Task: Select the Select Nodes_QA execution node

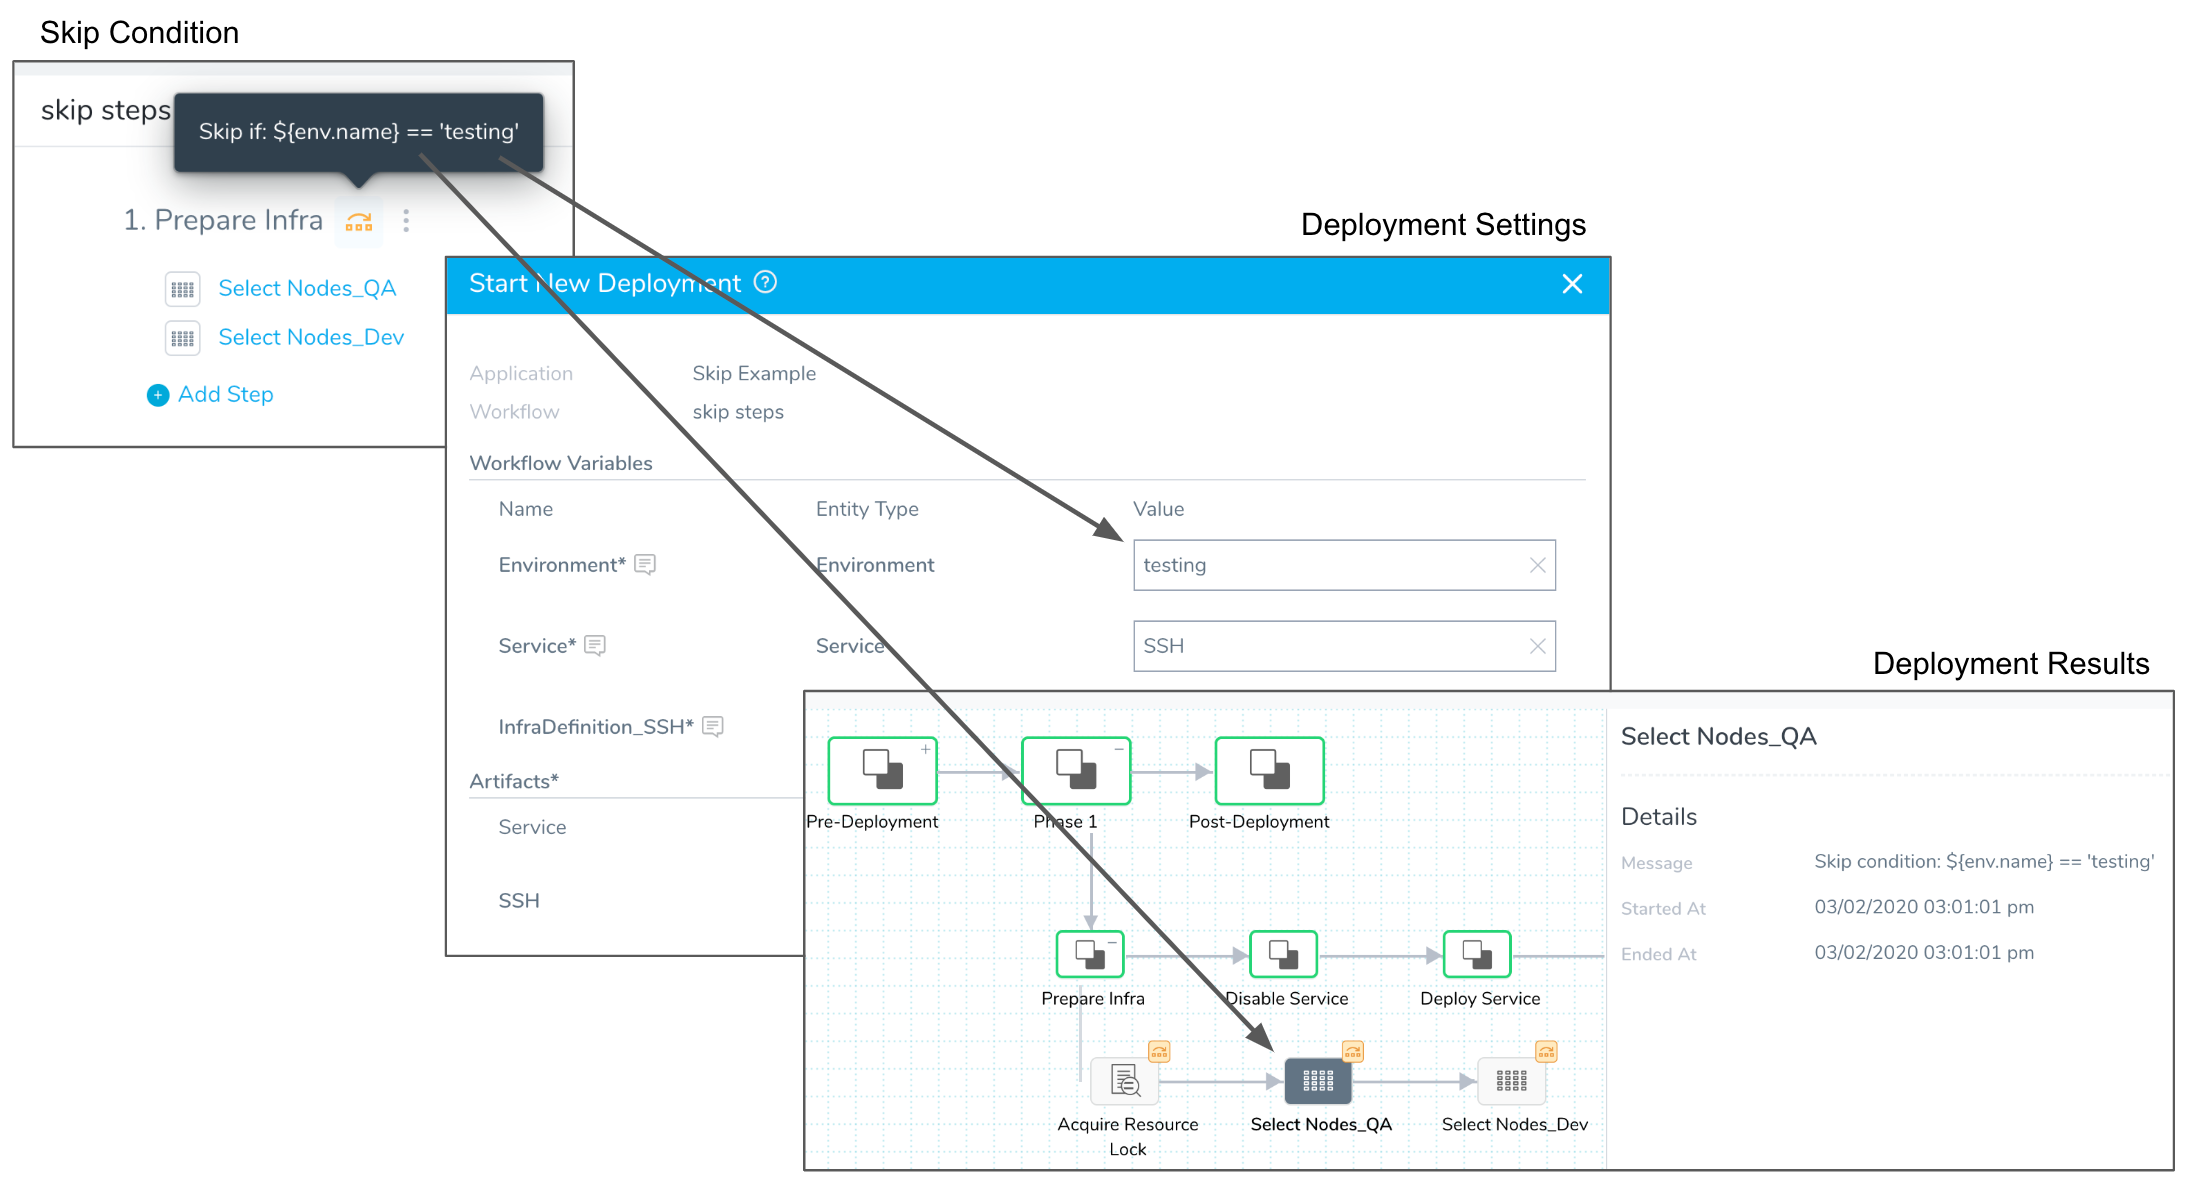Action: pyautogui.click(x=1318, y=1081)
